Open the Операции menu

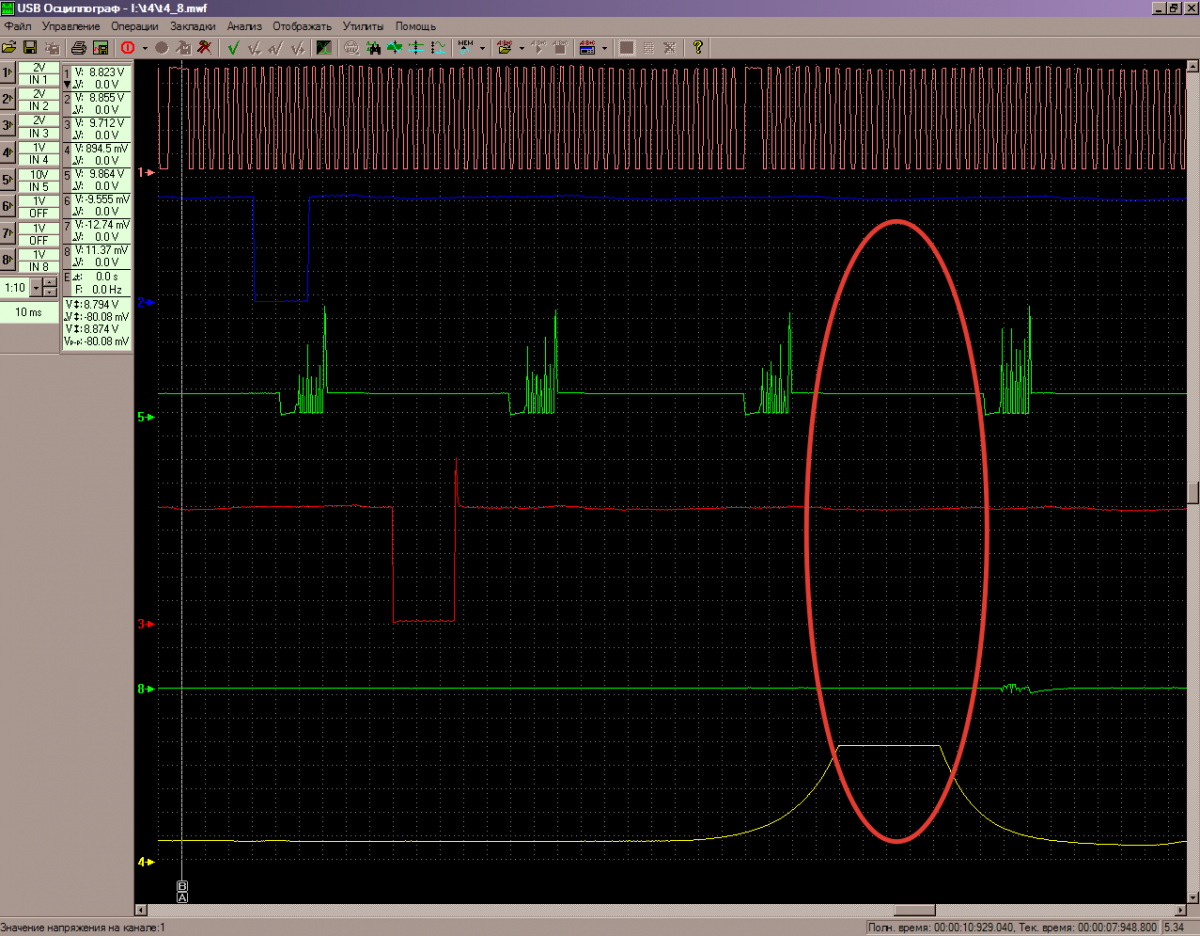(134, 25)
